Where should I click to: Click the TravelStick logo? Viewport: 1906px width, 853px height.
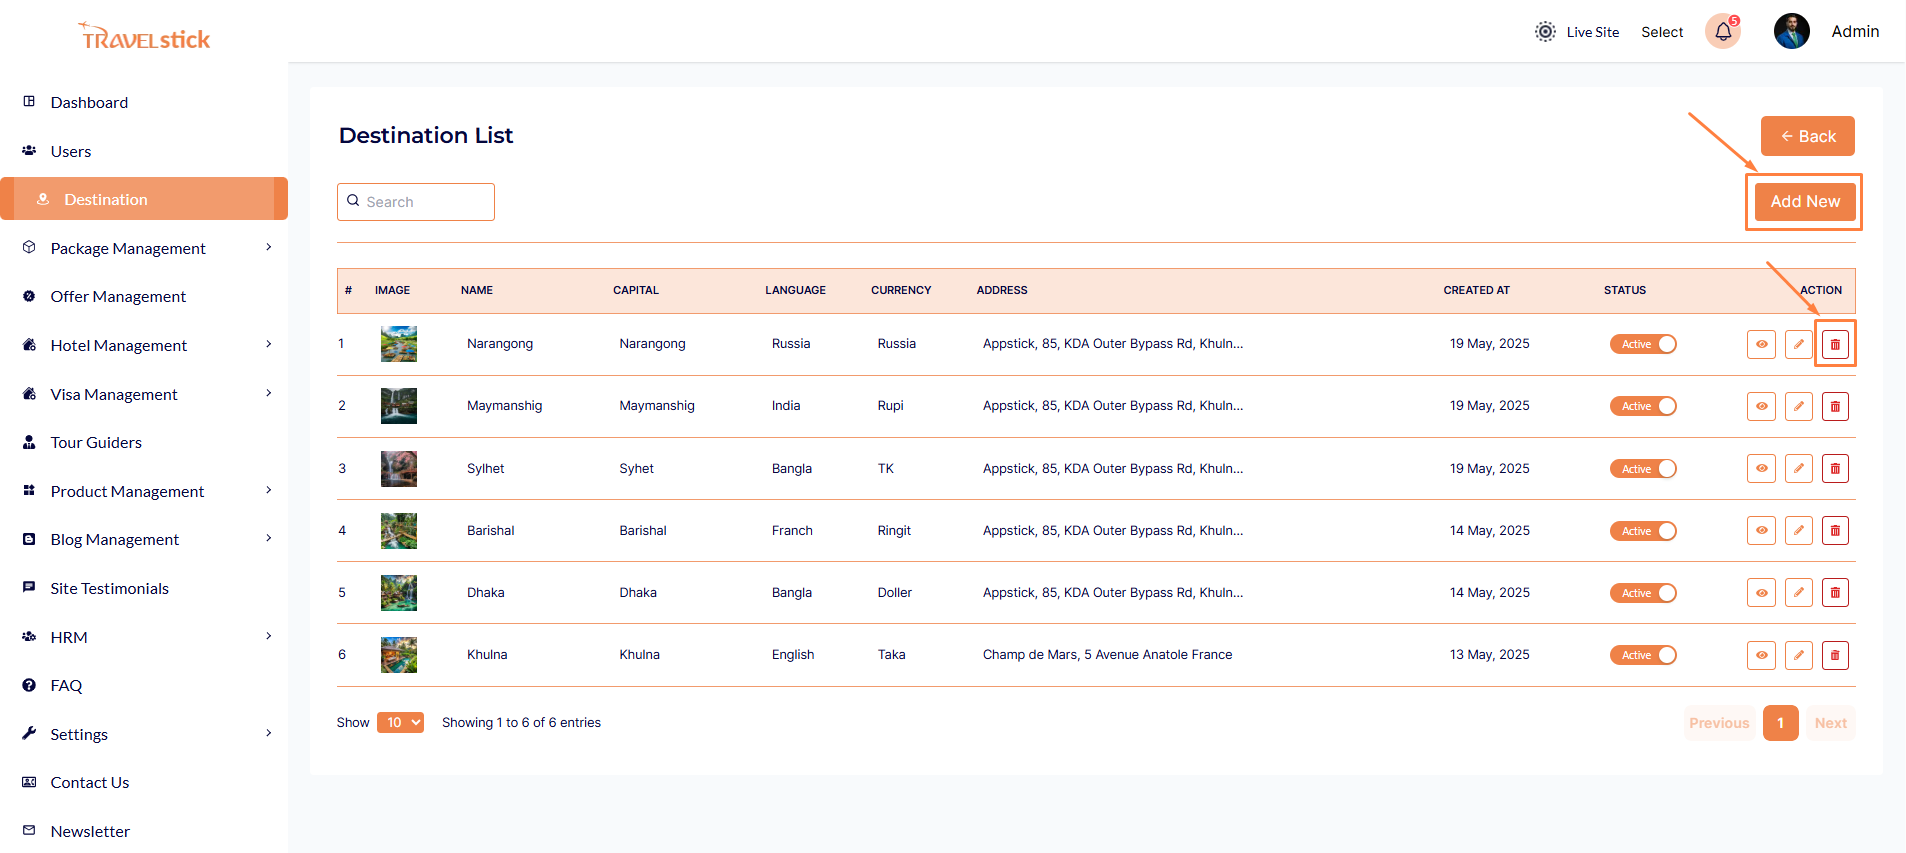144,37
